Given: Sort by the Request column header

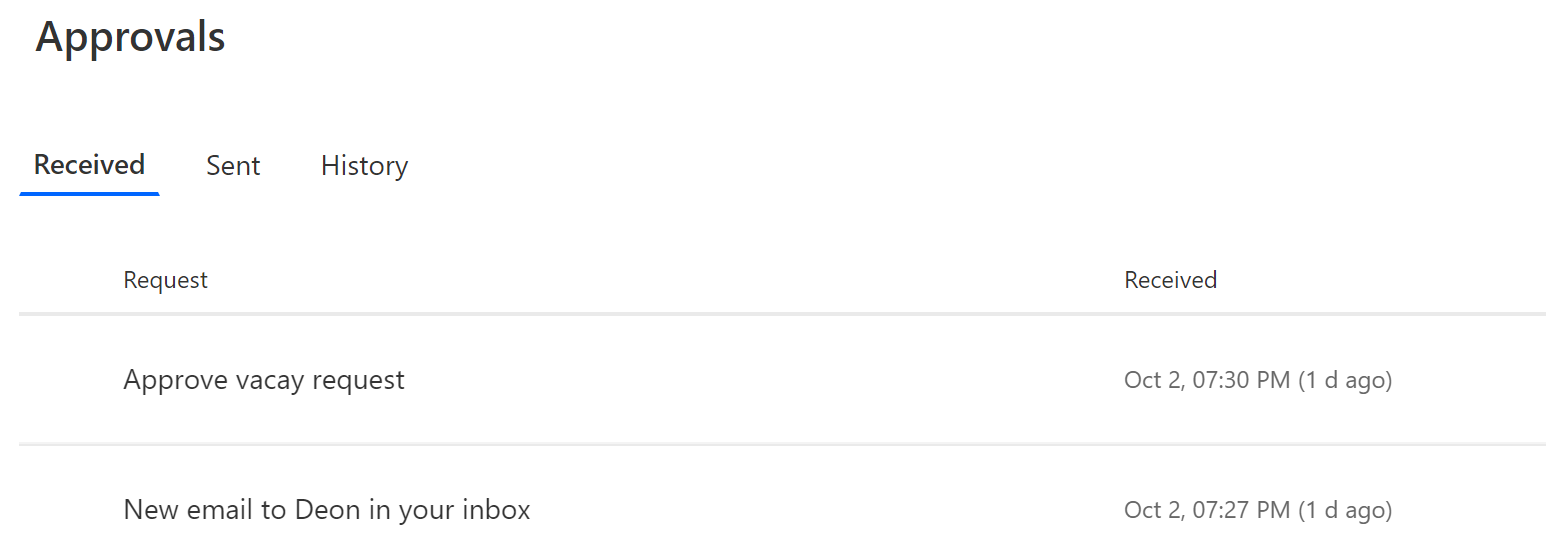Looking at the screenshot, I should pyautogui.click(x=165, y=280).
